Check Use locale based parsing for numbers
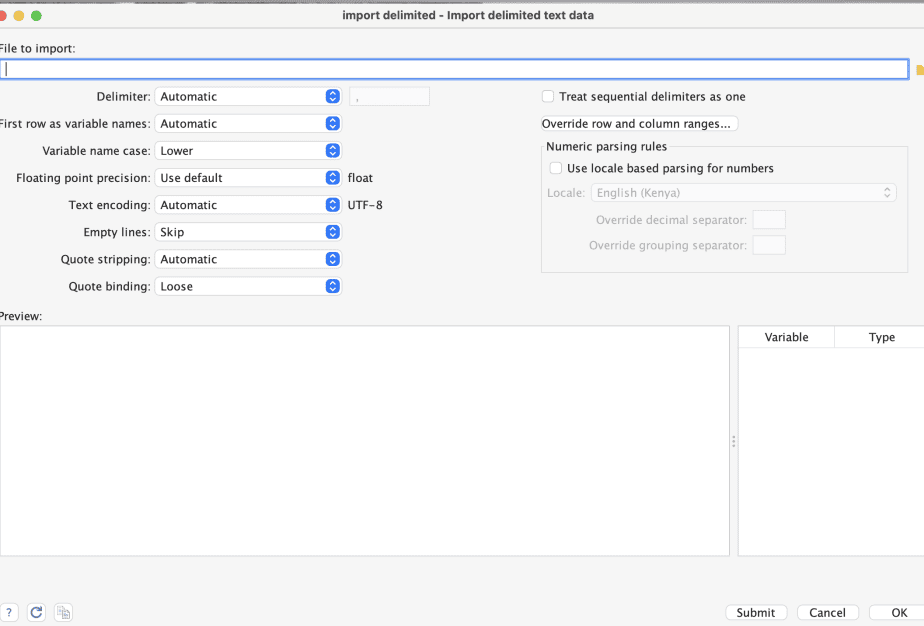This screenshot has height=626, width=924. [556, 168]
